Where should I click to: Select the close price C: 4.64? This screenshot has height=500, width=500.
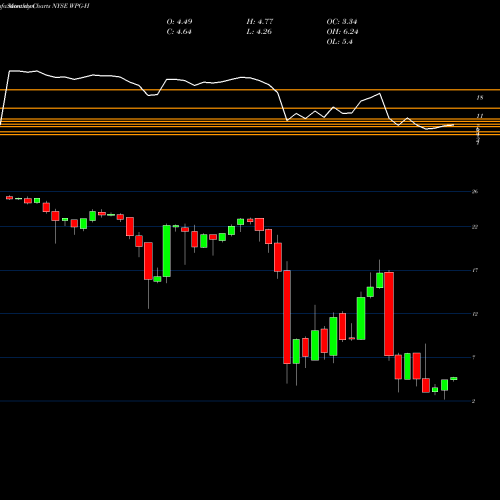coord(179,32)
